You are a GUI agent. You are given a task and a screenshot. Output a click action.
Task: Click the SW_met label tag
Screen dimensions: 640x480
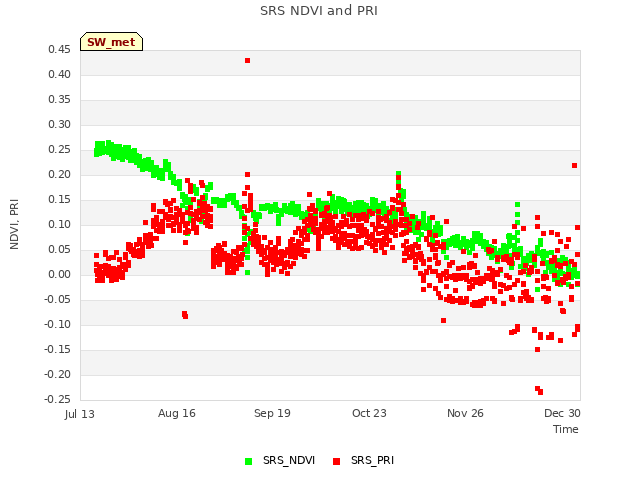coord(111,42)
